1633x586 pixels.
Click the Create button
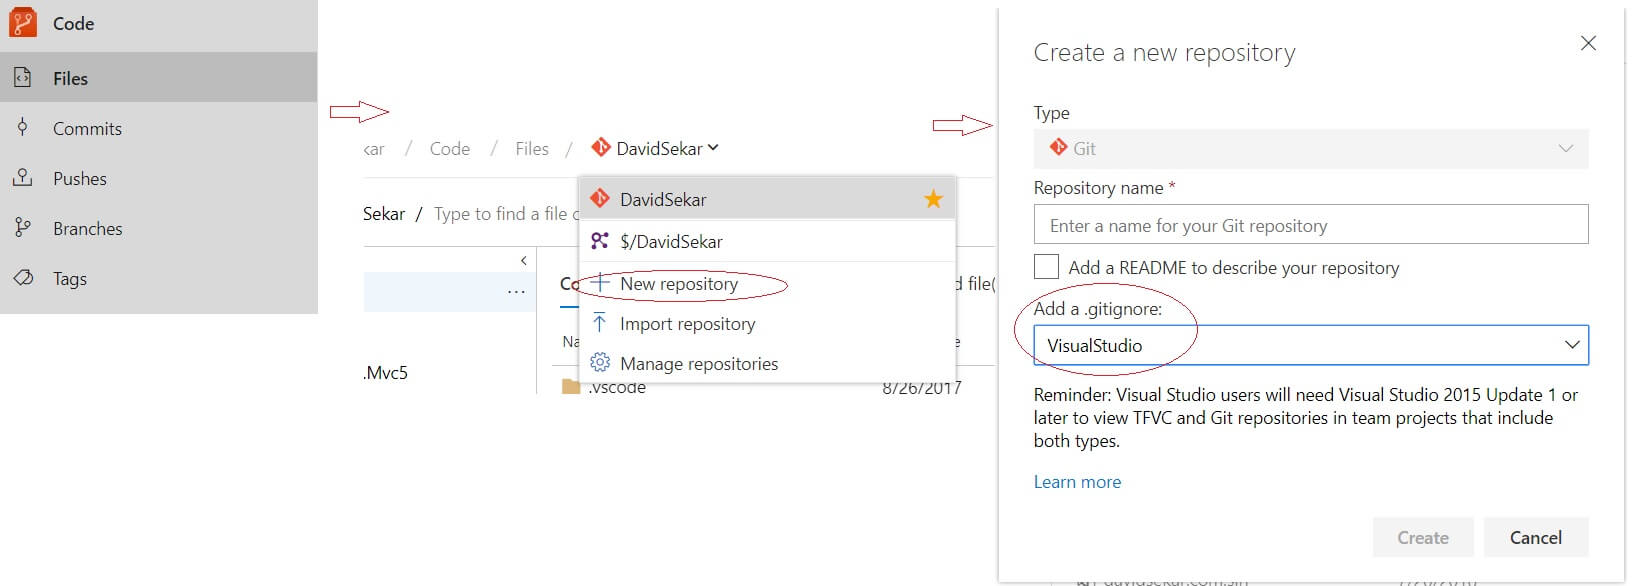pos(1423,537)
